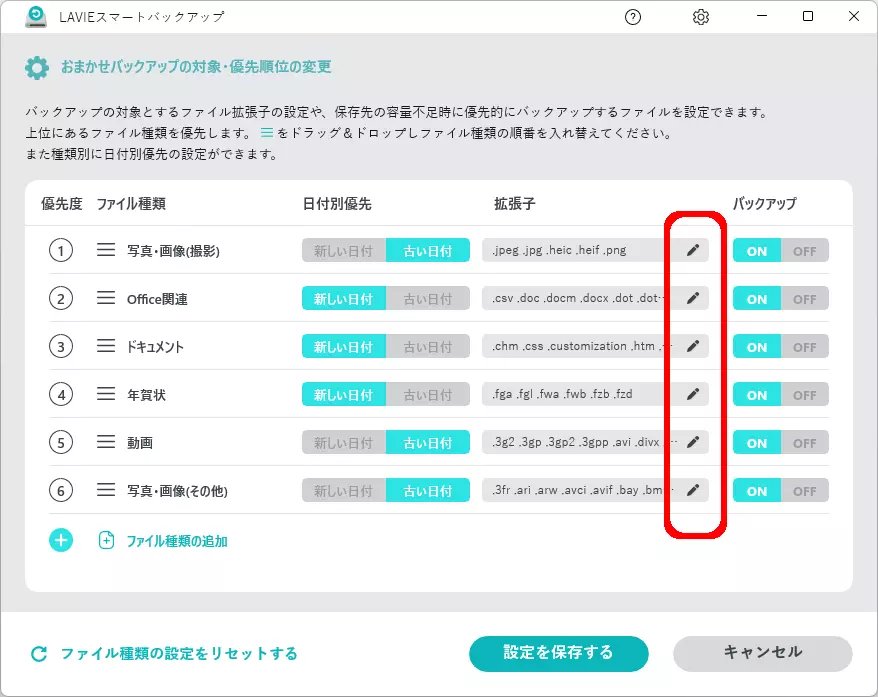Screen dimensions: 878x697
Task: Click drag handle of 年賀状 row
Action: pyautogui.click(x=106, y=394)
